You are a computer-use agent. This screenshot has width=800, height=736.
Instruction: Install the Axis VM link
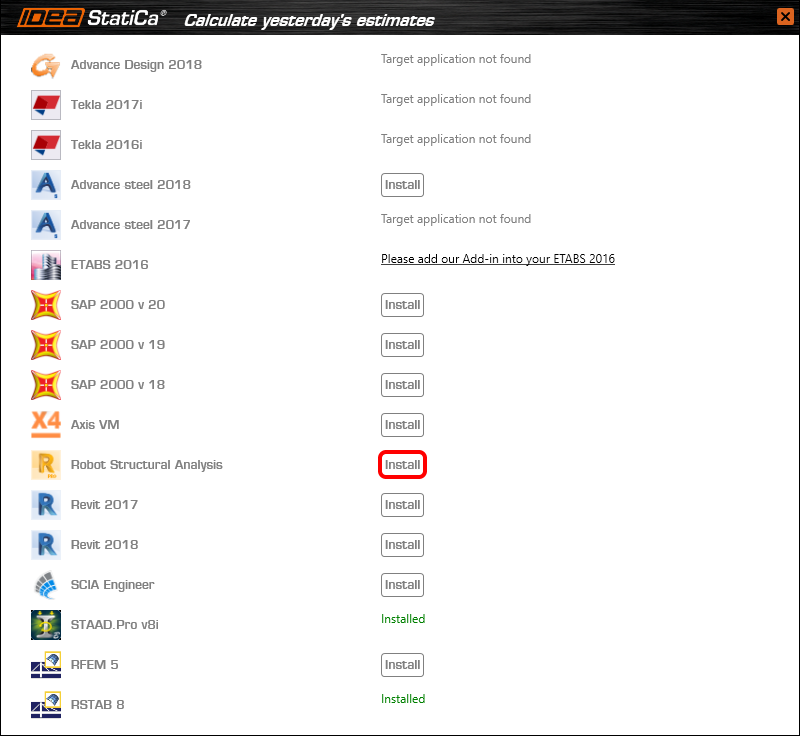402,425
